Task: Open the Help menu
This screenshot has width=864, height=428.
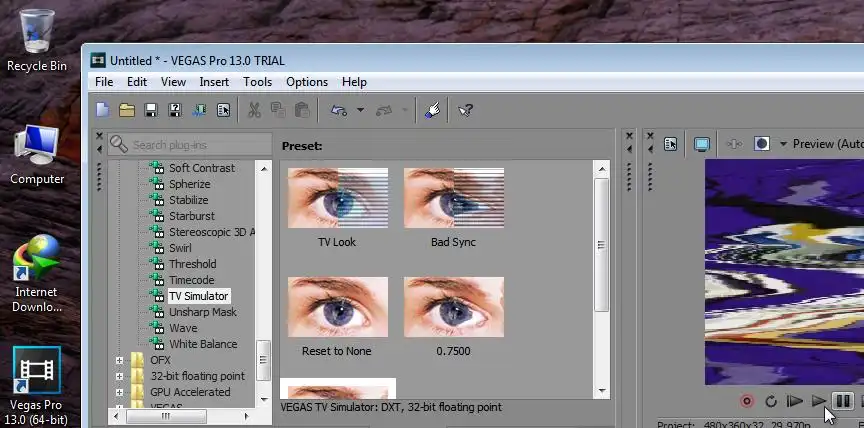Action: 354,82
